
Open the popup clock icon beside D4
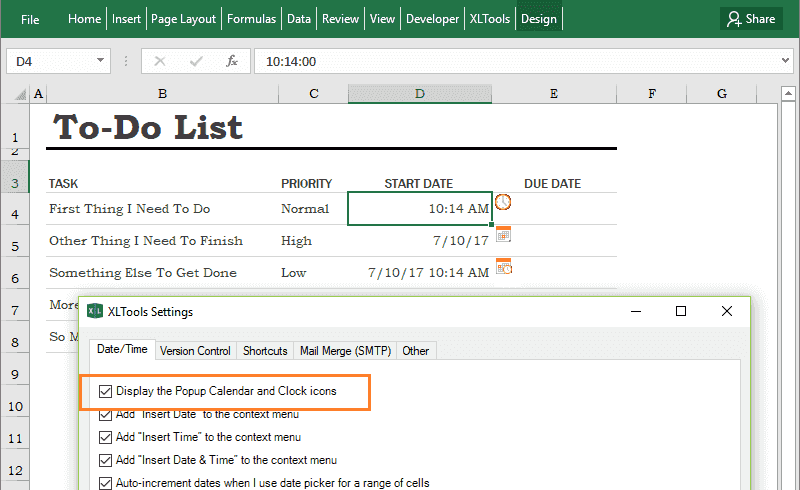pos(503,202)
